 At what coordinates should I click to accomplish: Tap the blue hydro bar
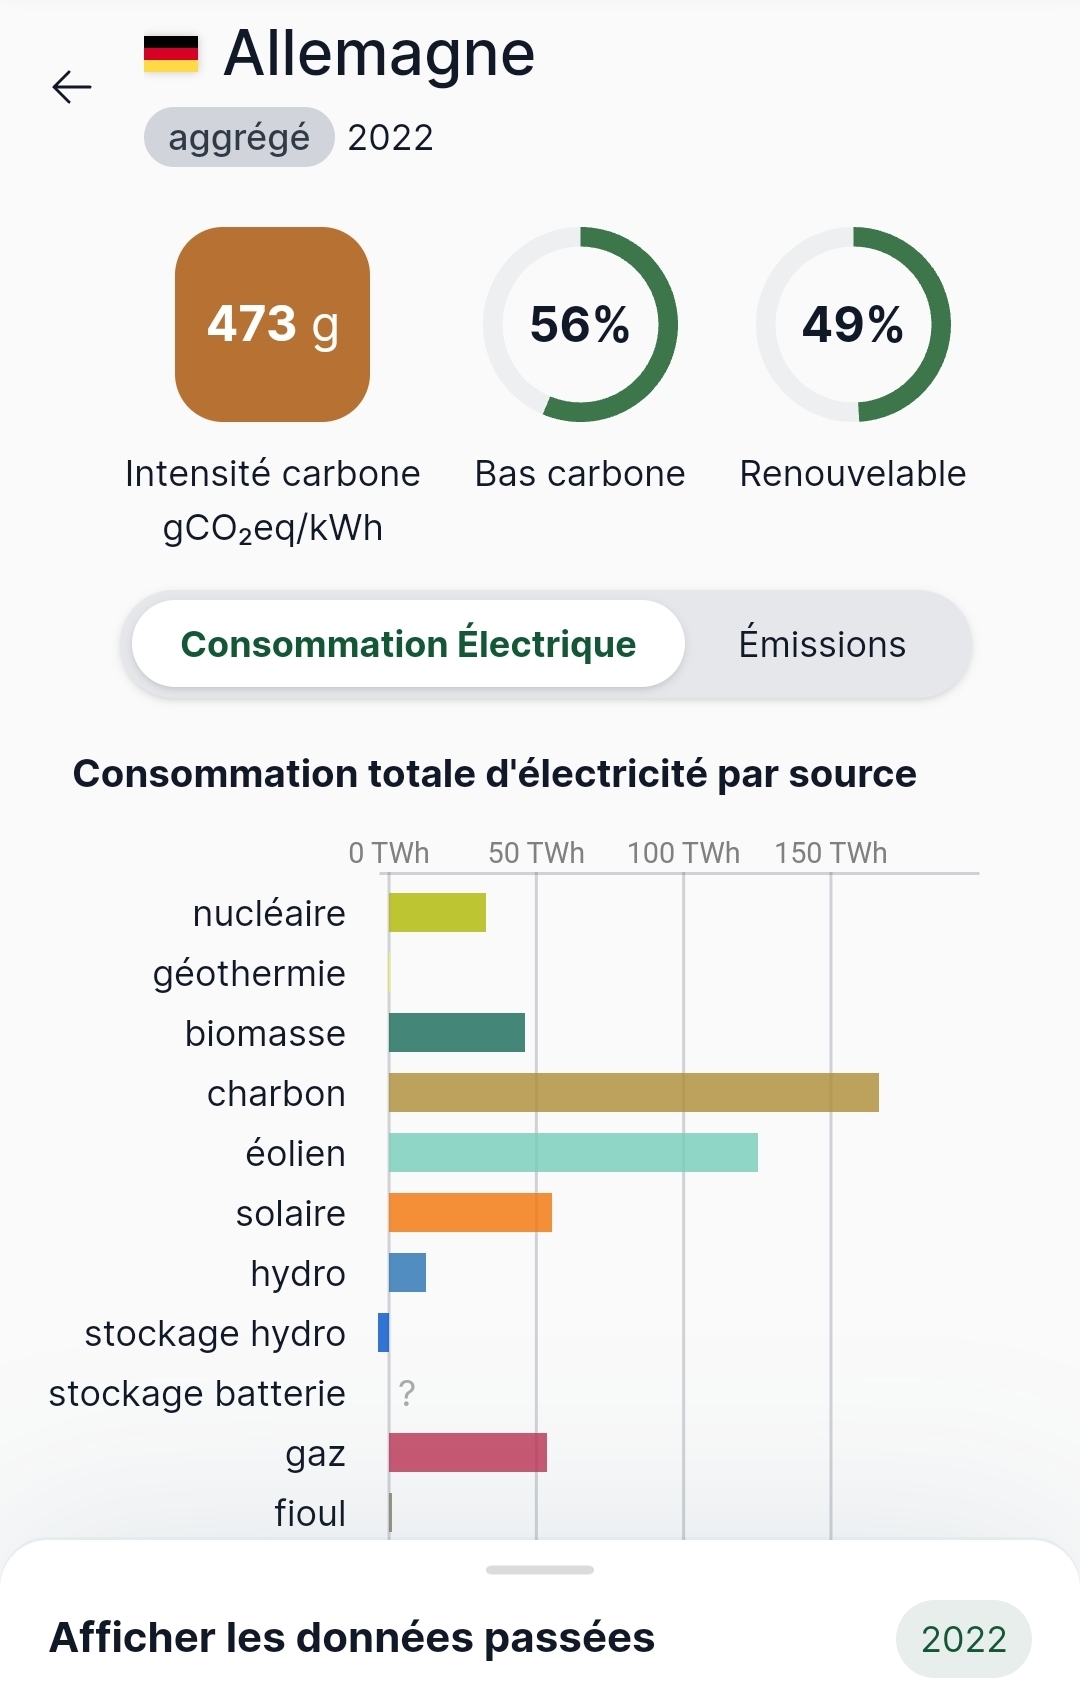pos(407,1272)
